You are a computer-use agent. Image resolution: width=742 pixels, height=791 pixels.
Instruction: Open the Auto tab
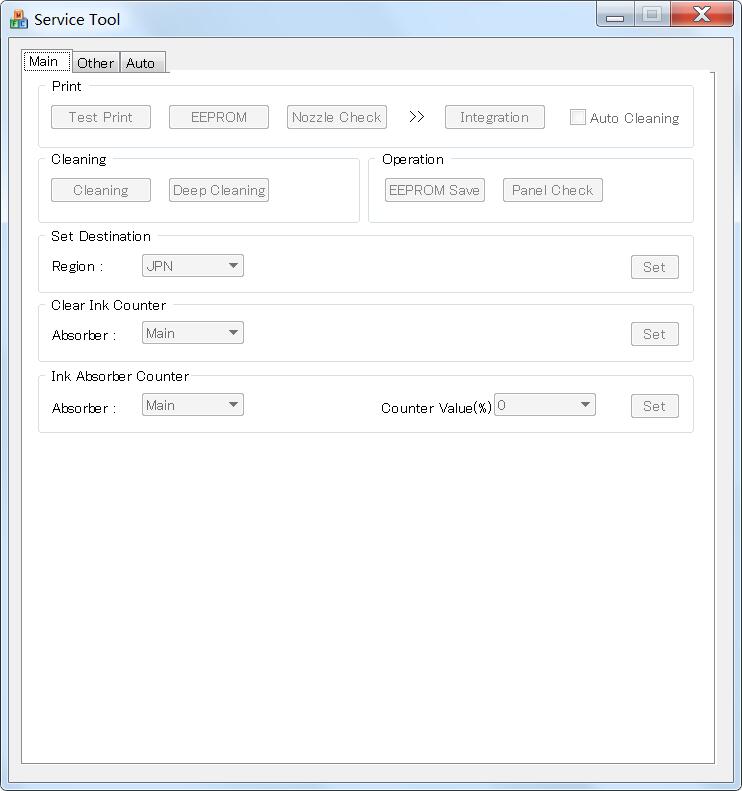[142, 63]
